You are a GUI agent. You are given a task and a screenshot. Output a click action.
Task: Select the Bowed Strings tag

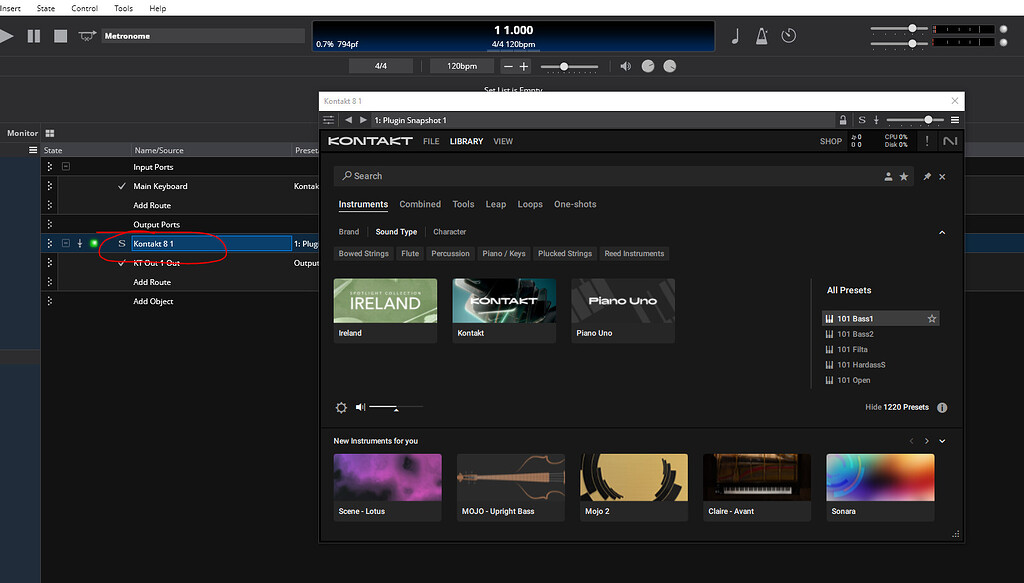pos(363,253)
